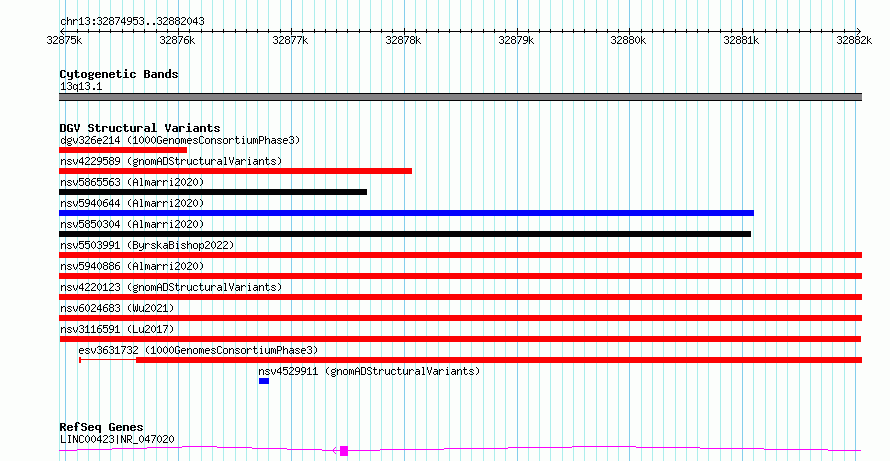Click the chr13:32874953..32882043 coordinate label

(x=132, y=22)
